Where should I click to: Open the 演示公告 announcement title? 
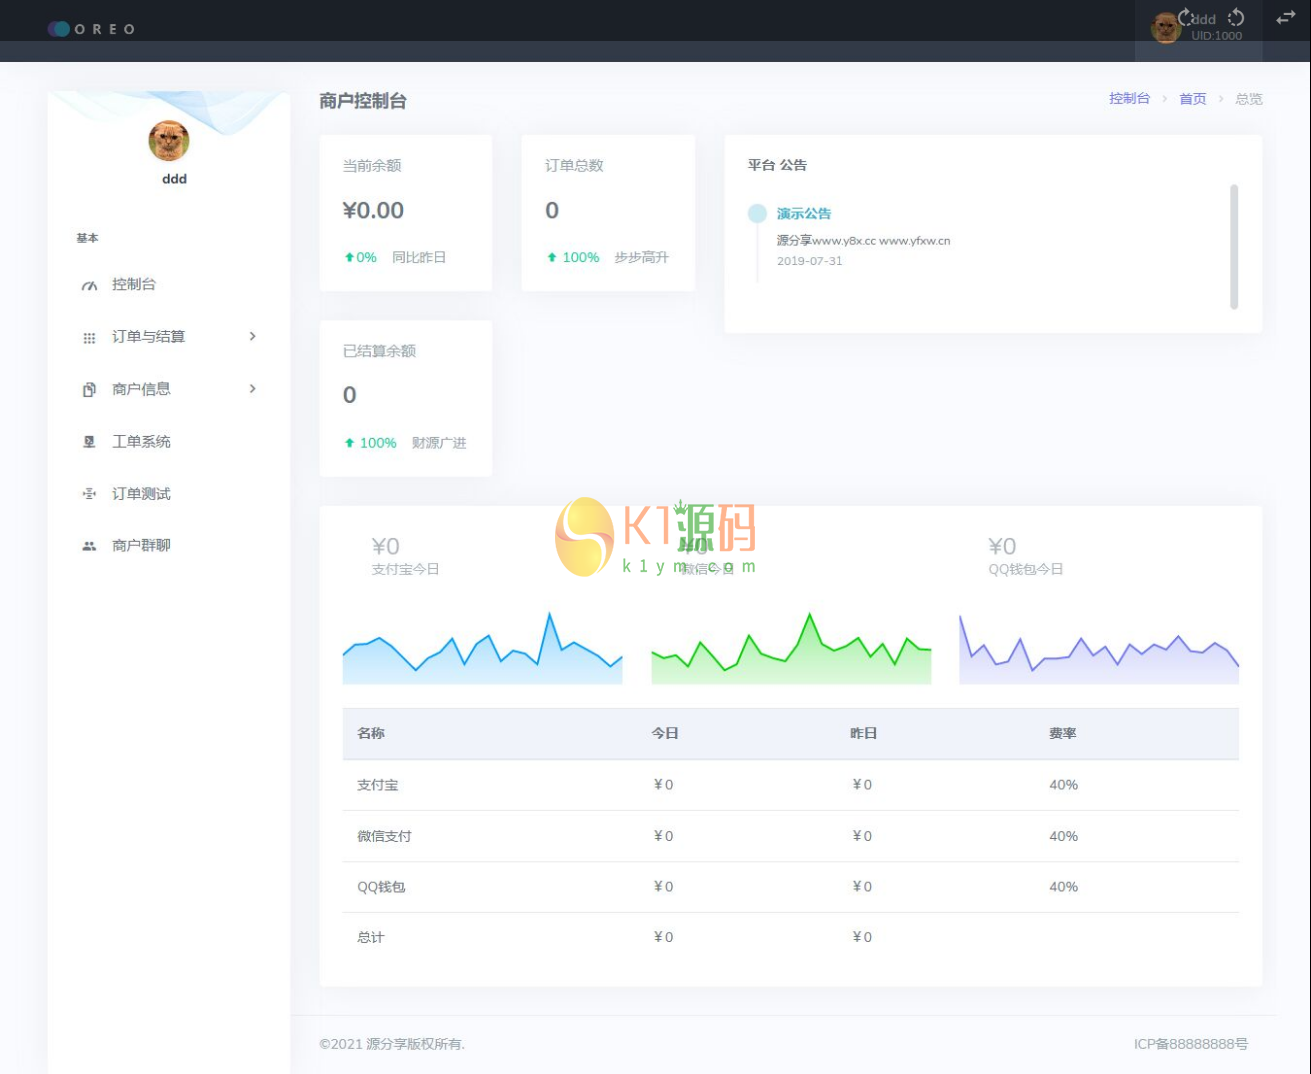[x=803, y=213]
